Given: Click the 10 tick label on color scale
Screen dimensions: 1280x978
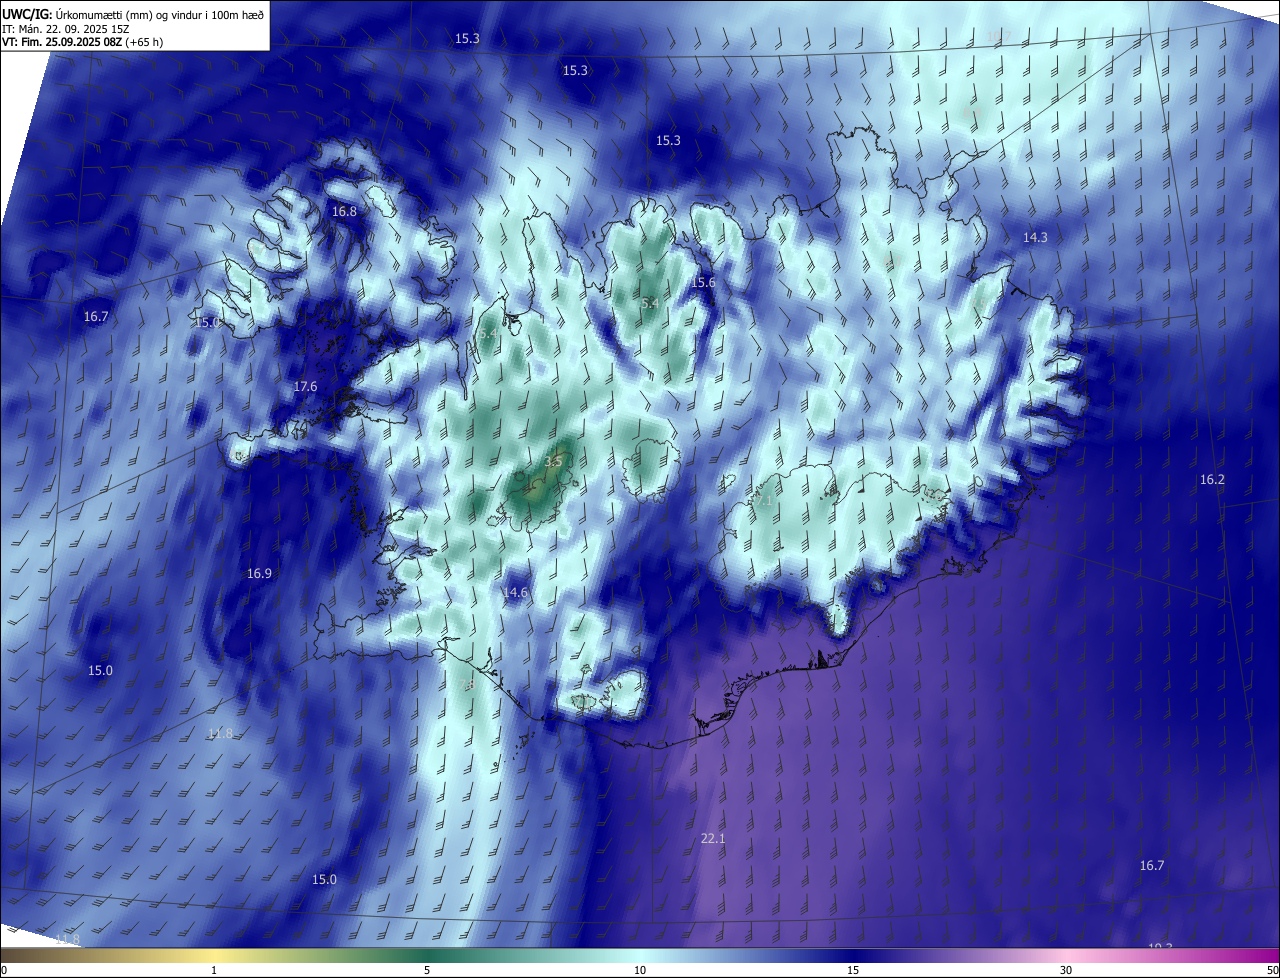Looking at the screenshot, I should [640, 970].
